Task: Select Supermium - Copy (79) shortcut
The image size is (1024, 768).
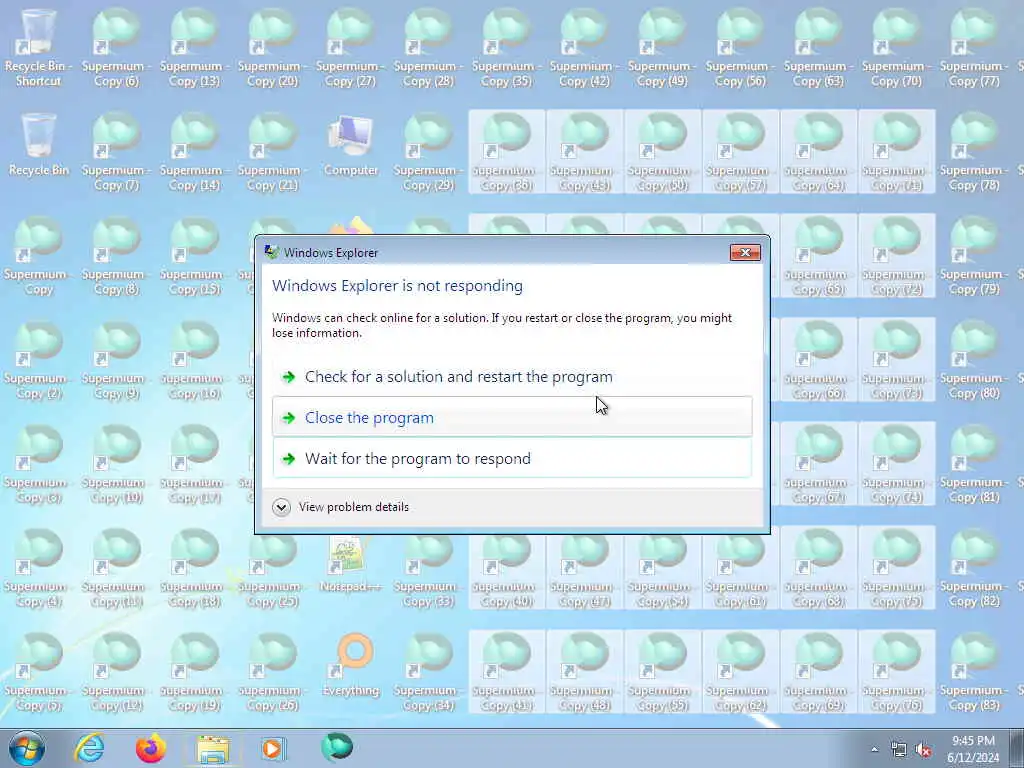Action: point(974,256)
